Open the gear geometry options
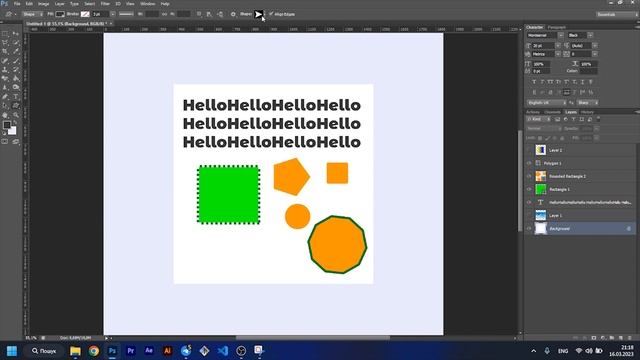This screenshot has width=640, height=360. tap(233, 14)
